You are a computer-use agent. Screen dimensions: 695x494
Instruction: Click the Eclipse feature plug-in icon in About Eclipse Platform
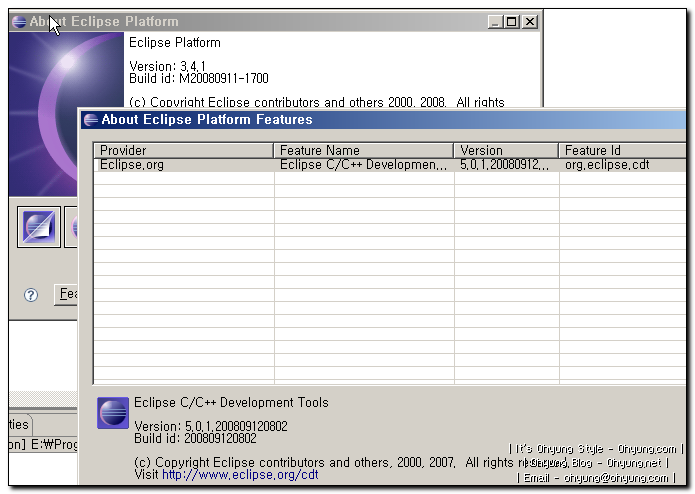point(39,227)
